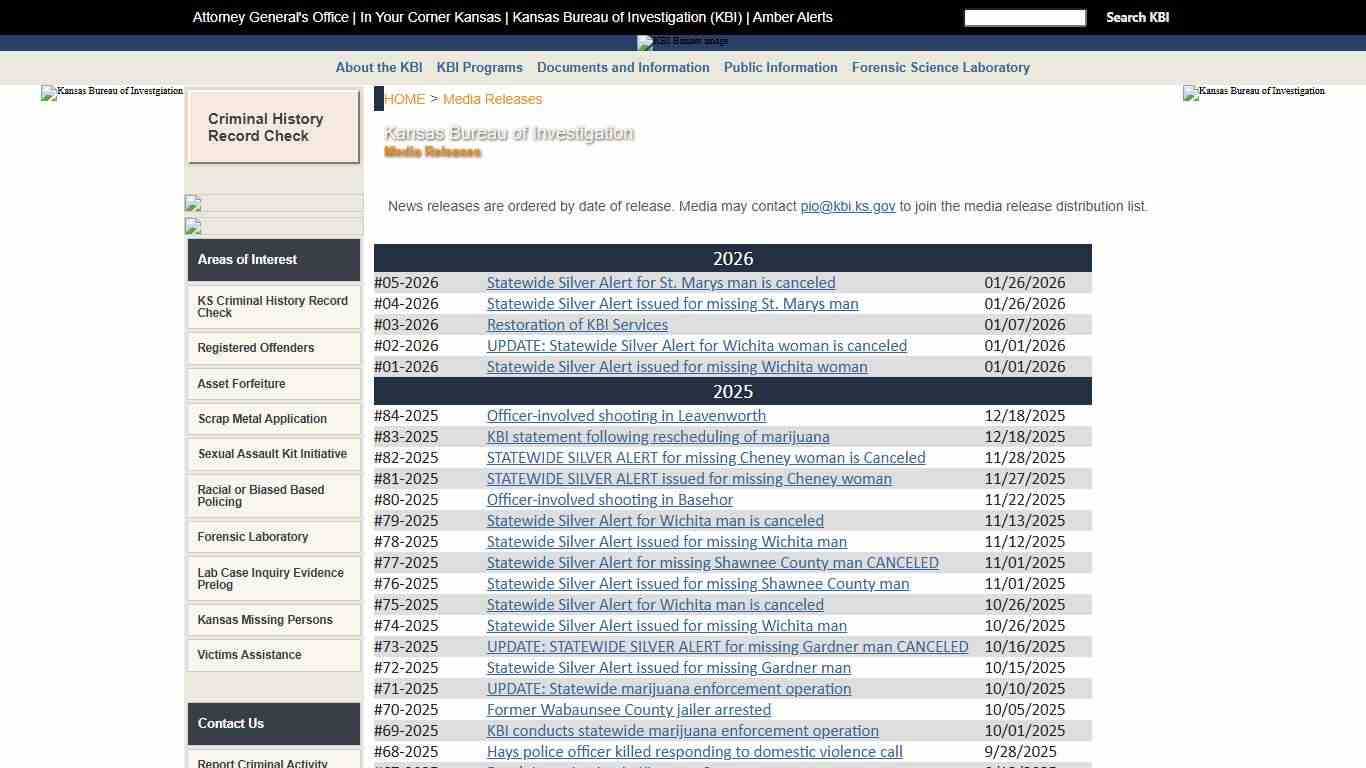The width and height of the screenshot is (1366, 768).
Task: Open the About the KBI menu
Action: (x=378, y=67)
